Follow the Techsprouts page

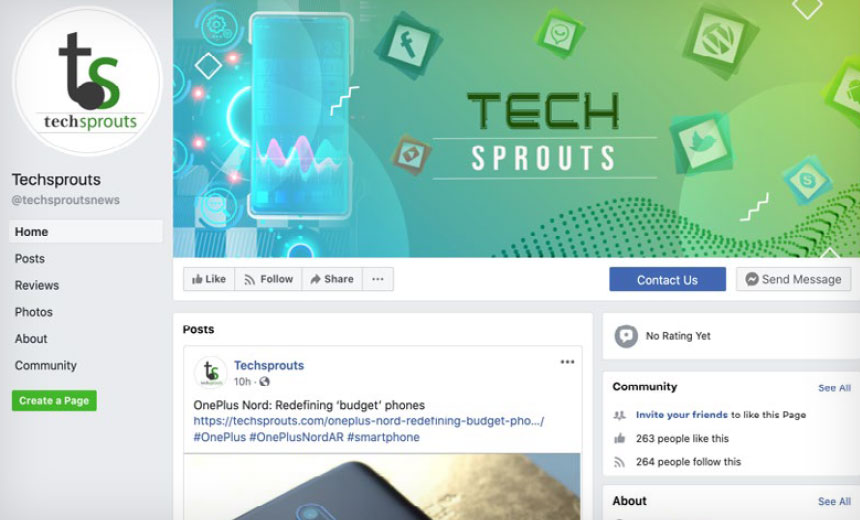click(x=268, y=279)
